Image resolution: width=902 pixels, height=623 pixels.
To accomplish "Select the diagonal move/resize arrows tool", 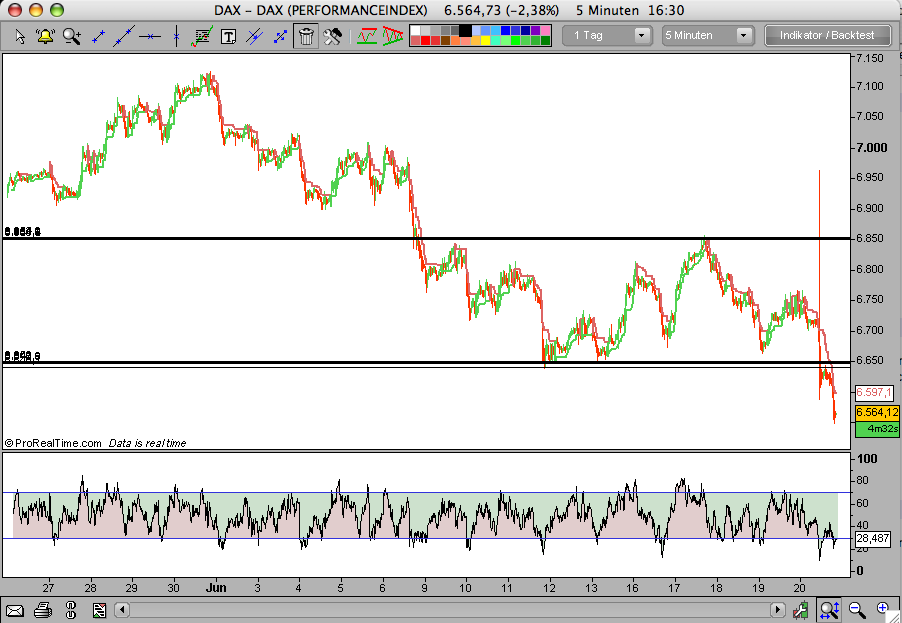I will pos(280,37).
